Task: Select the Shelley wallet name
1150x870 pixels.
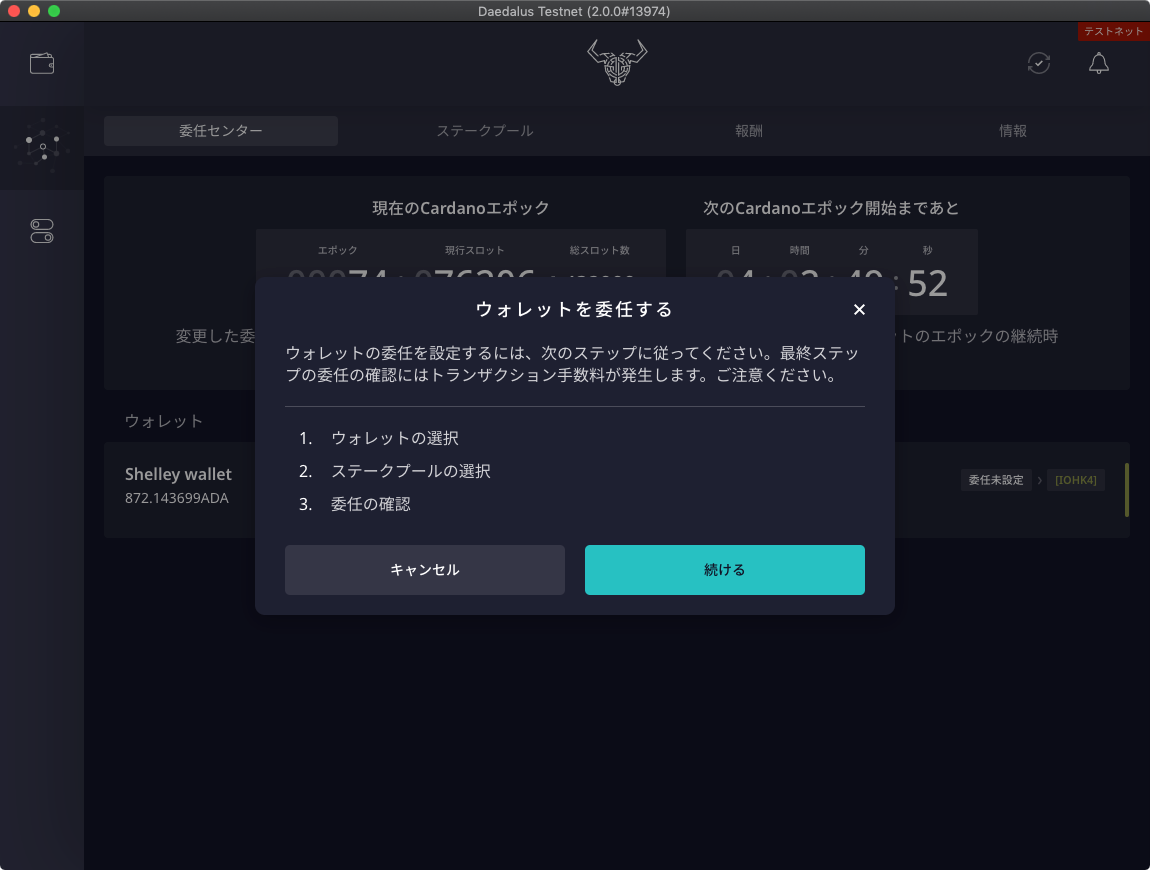Action: click(178, 474)
